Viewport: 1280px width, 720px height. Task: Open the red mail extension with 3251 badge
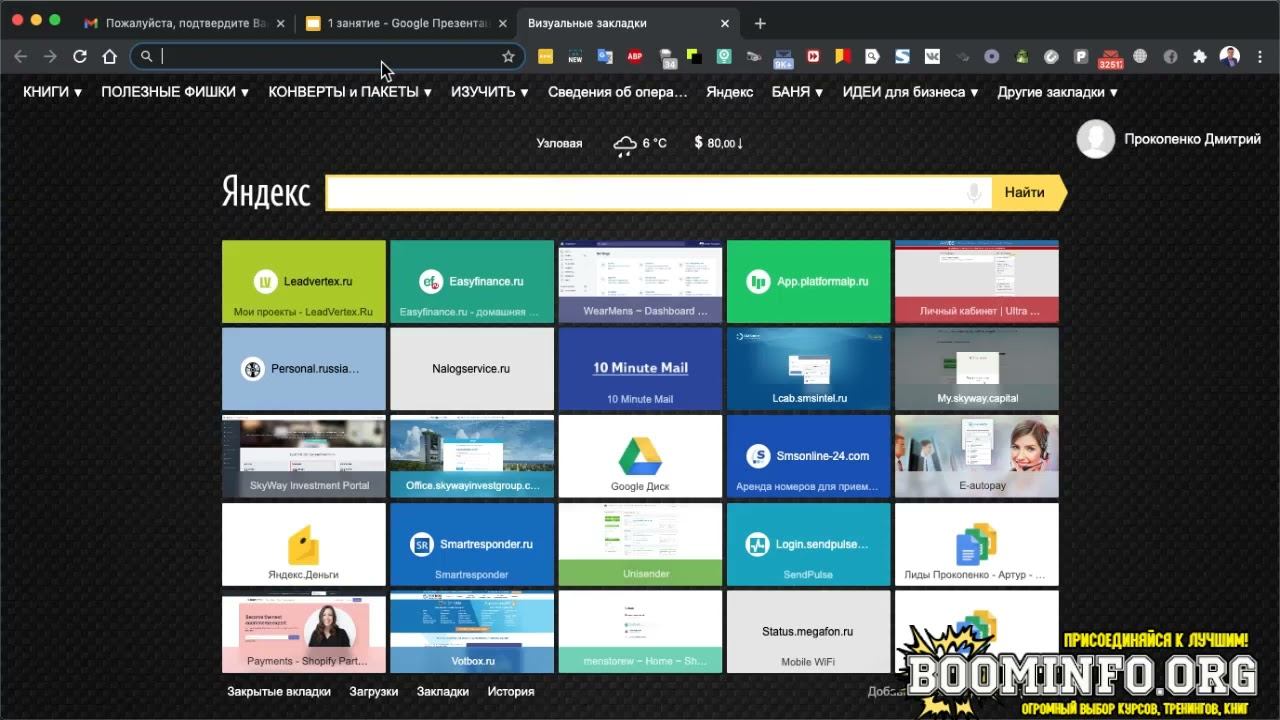pos(1110,58)
